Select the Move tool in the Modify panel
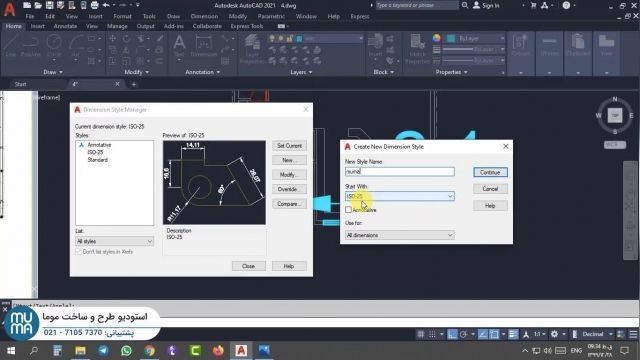640x360 pixels. point(112,38)
